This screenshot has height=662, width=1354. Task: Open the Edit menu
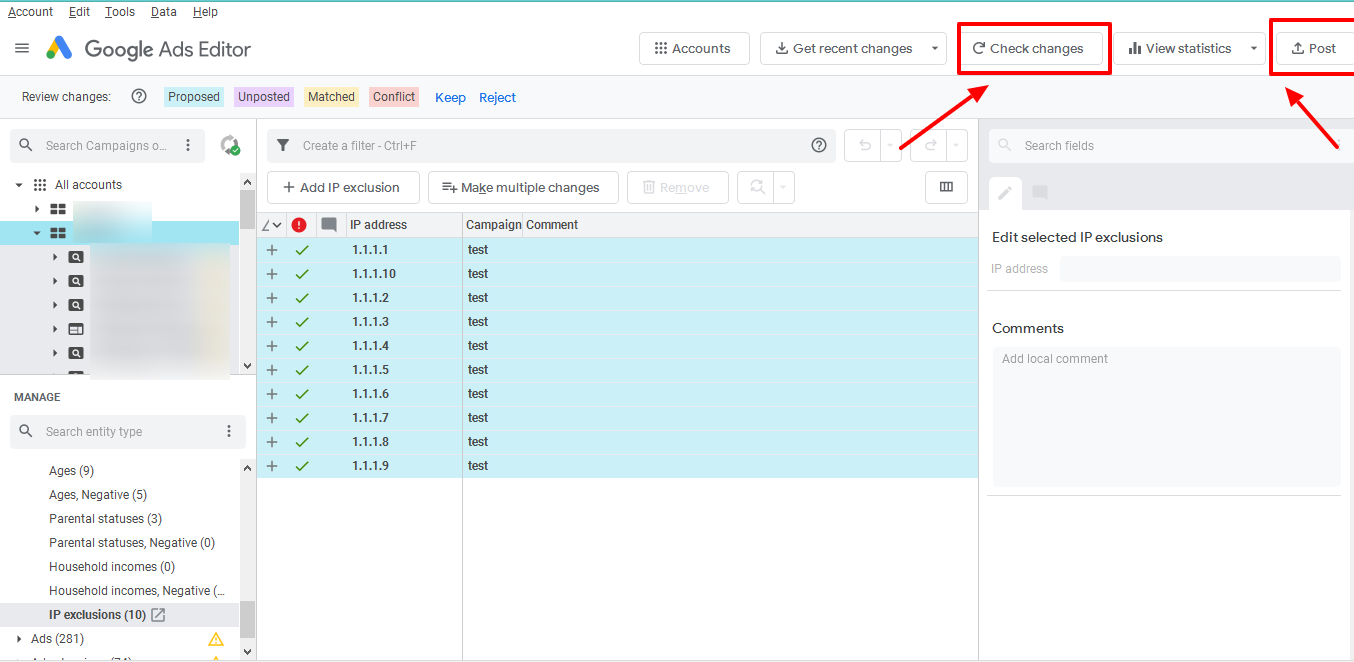[x=80, y=12]
